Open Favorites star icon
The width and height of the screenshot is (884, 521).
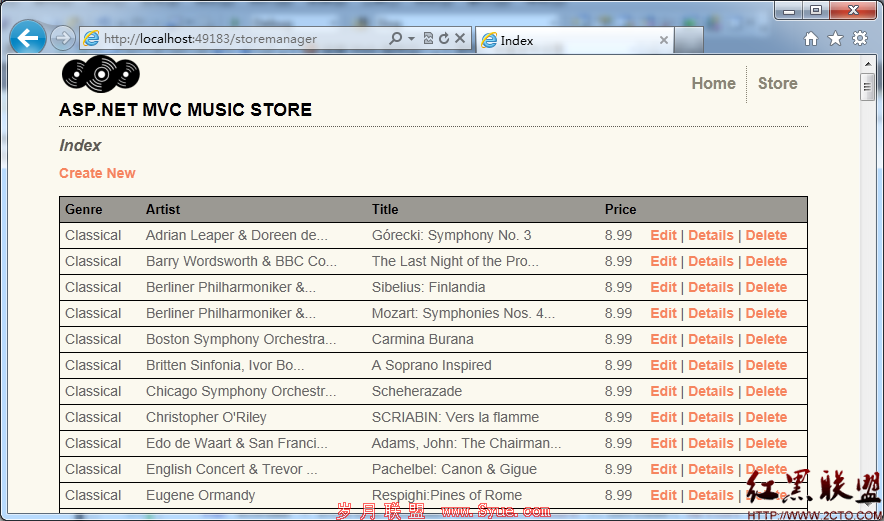click(x=835, y=38)
